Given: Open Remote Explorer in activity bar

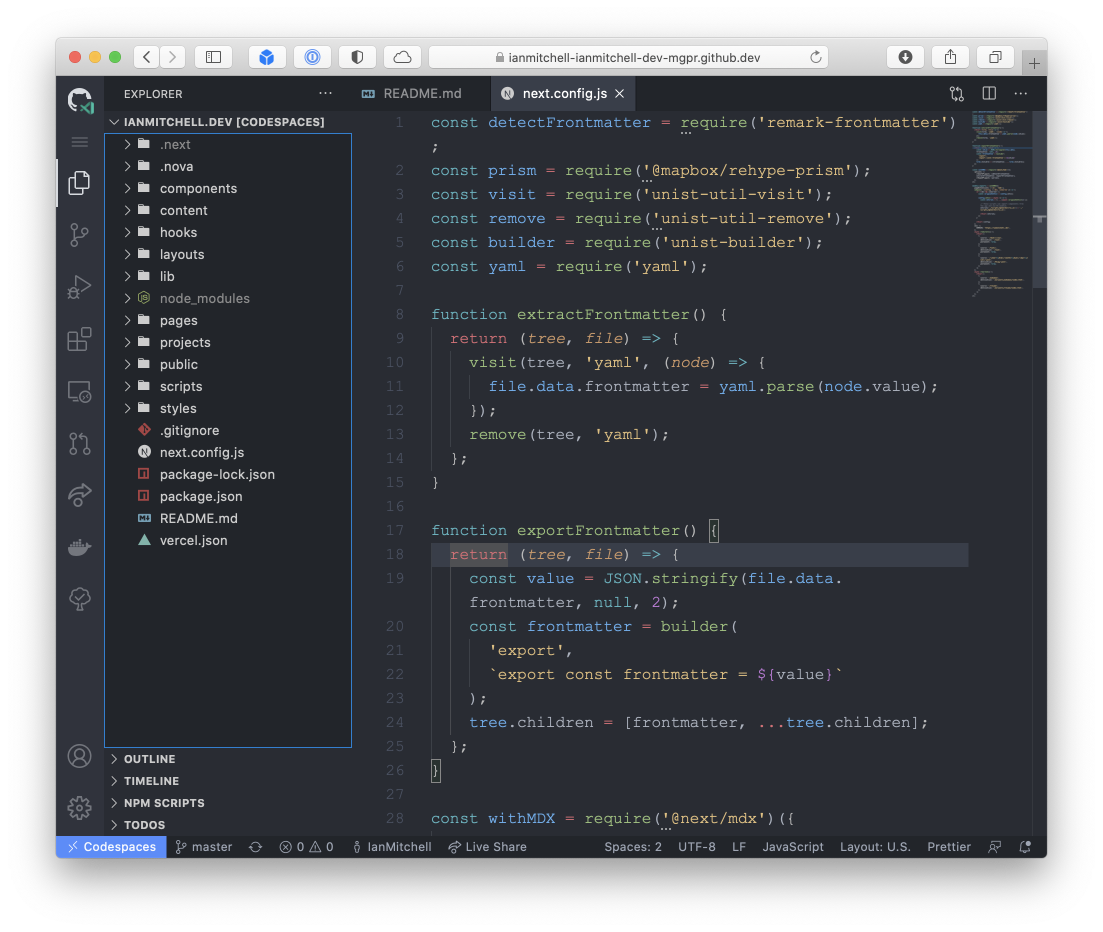Looking at the screenshot, I should pyautogui.click(x=79, y=392).
